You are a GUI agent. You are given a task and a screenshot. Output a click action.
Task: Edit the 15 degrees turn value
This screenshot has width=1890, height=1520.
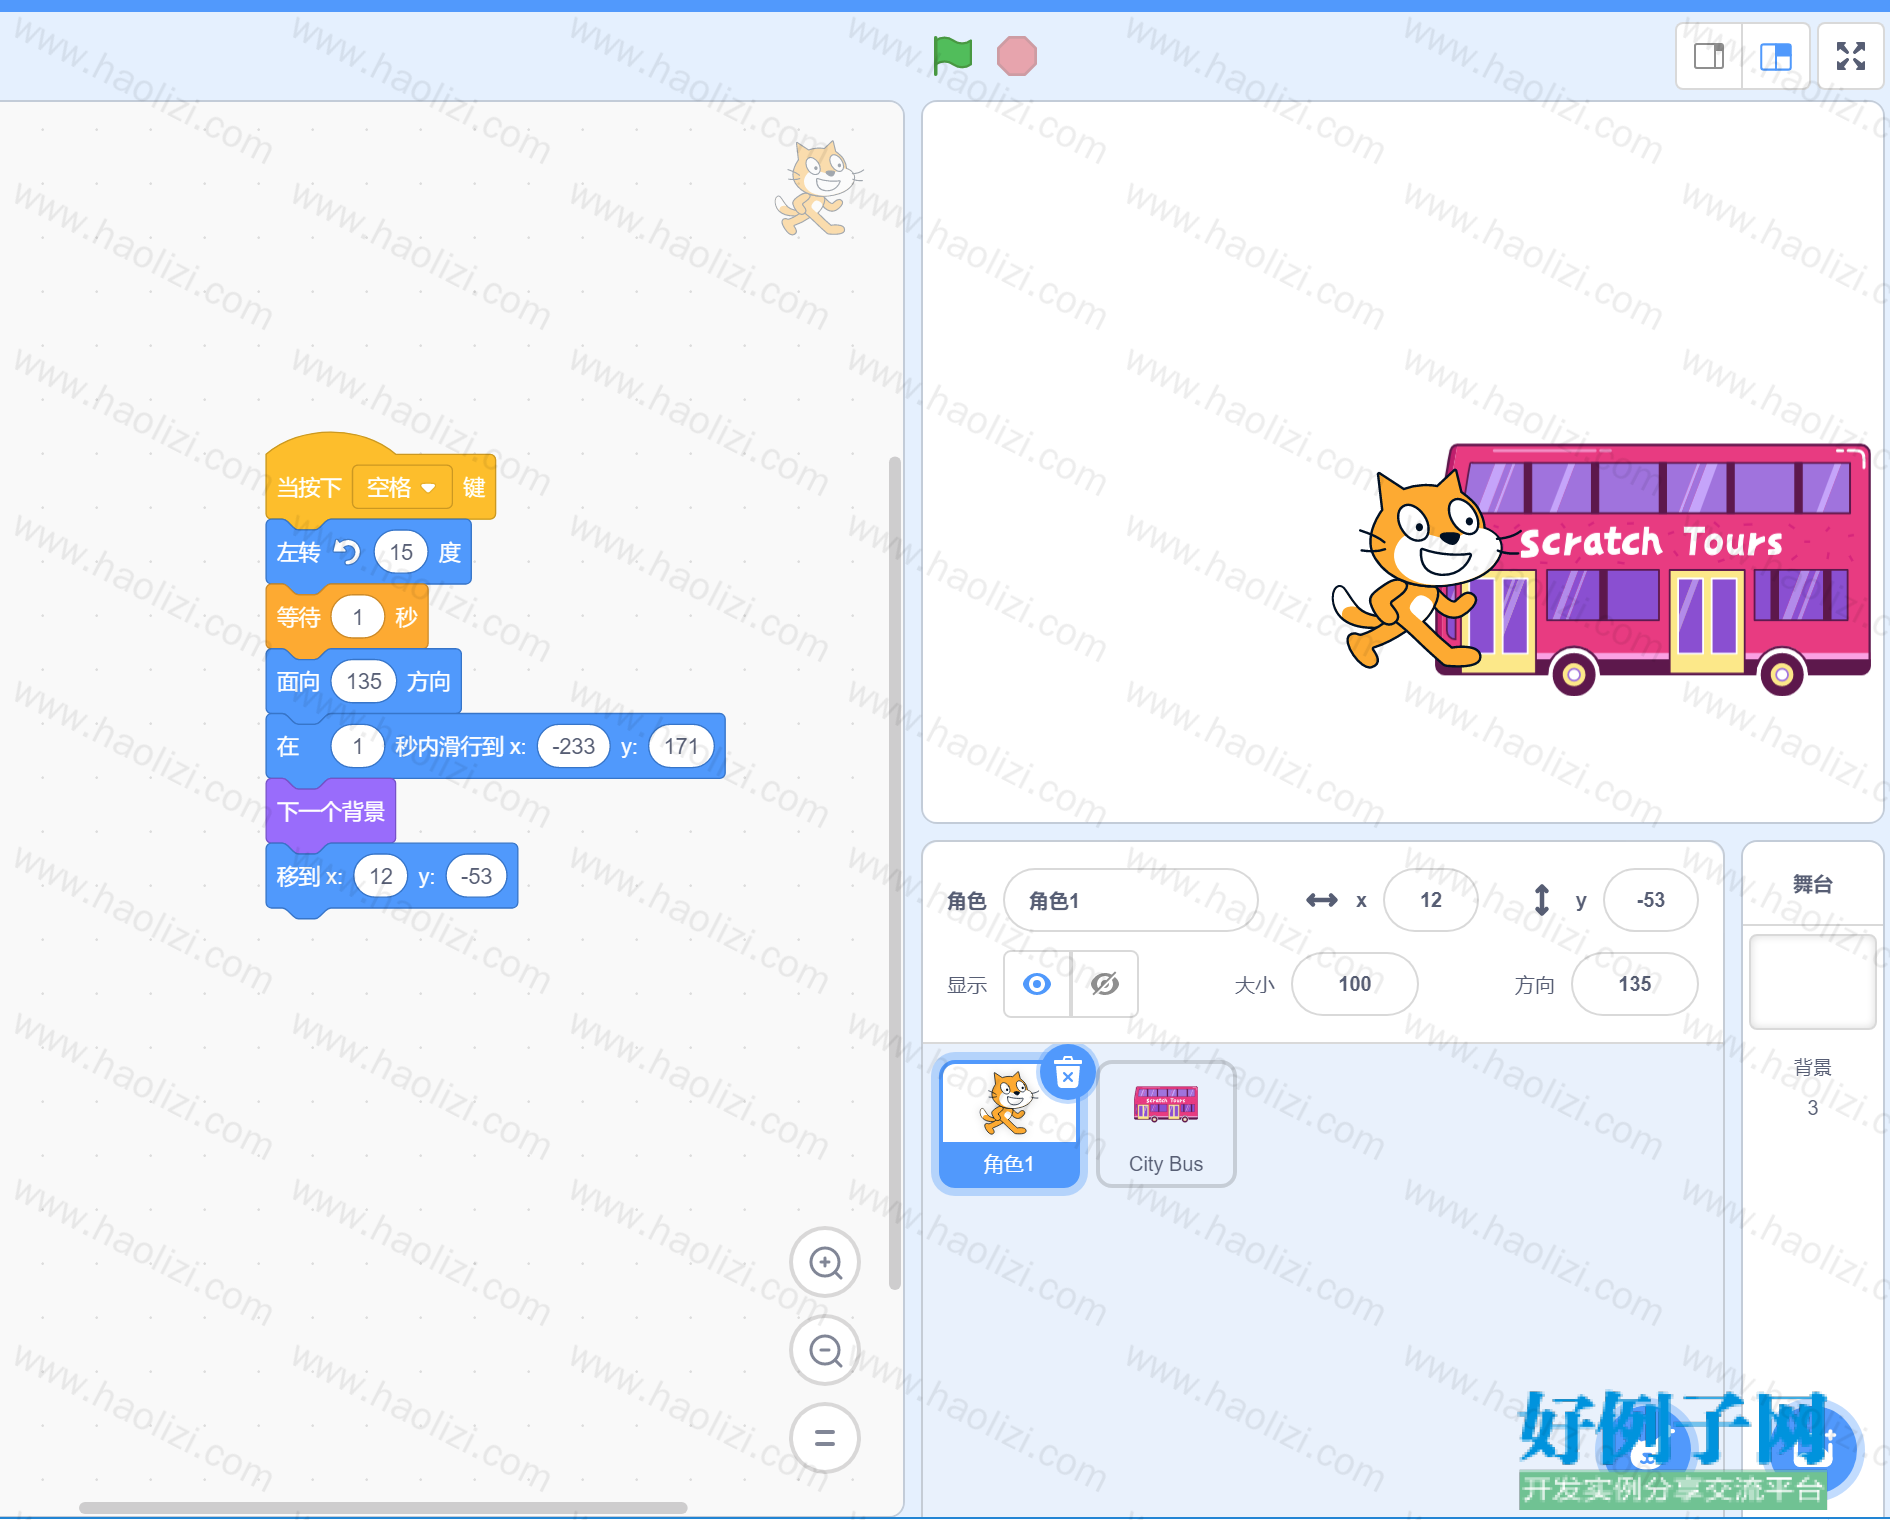pyautogui.click(x=401, y=552)
